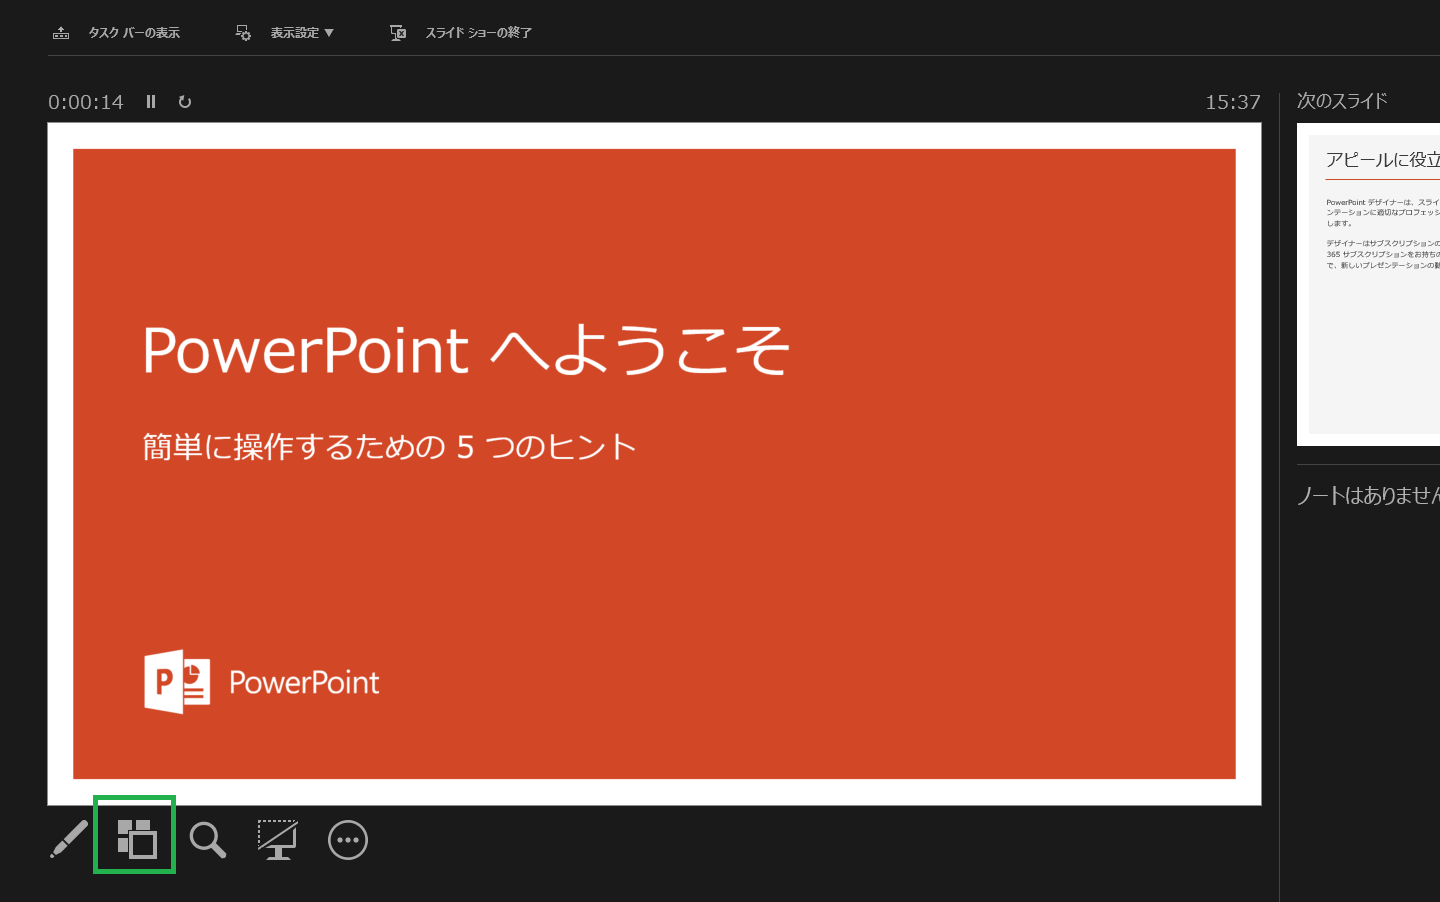Image resolution: width=1440 pixels, height=902 pixels.
Task: Pause the presentation timer
Action: tap(151, 101)
